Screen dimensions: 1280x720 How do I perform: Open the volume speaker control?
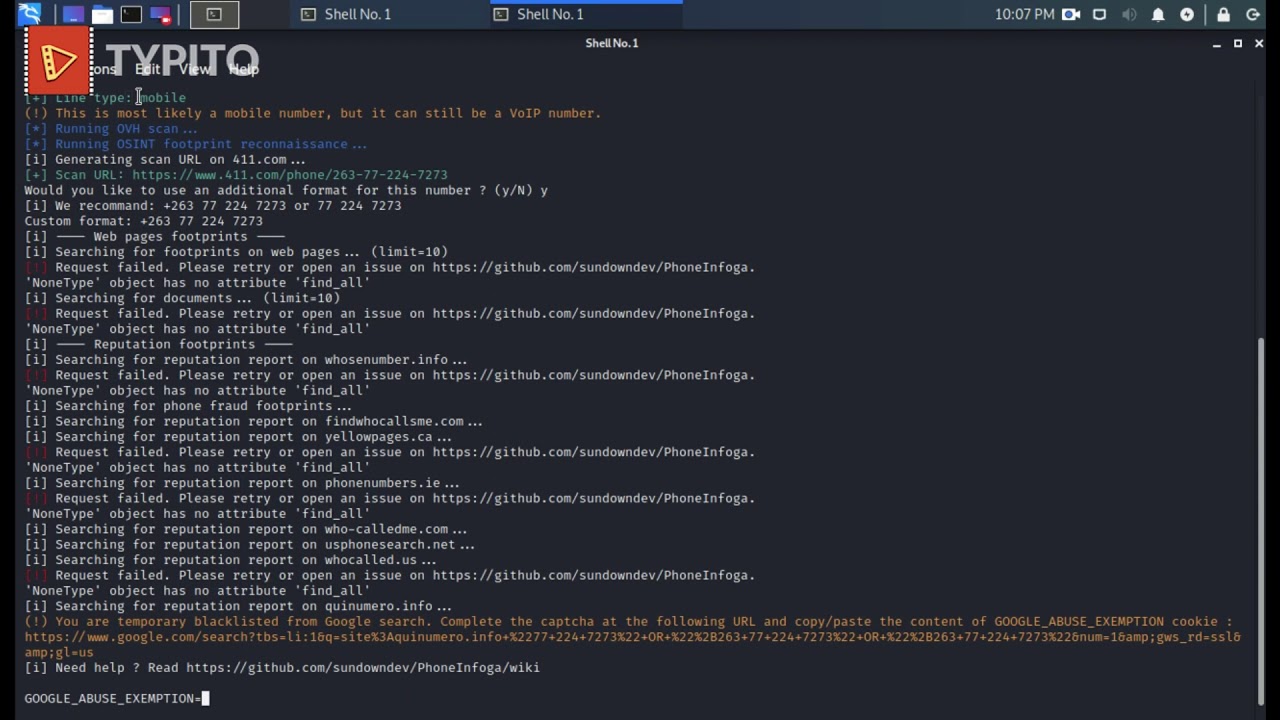(1129, 14)
